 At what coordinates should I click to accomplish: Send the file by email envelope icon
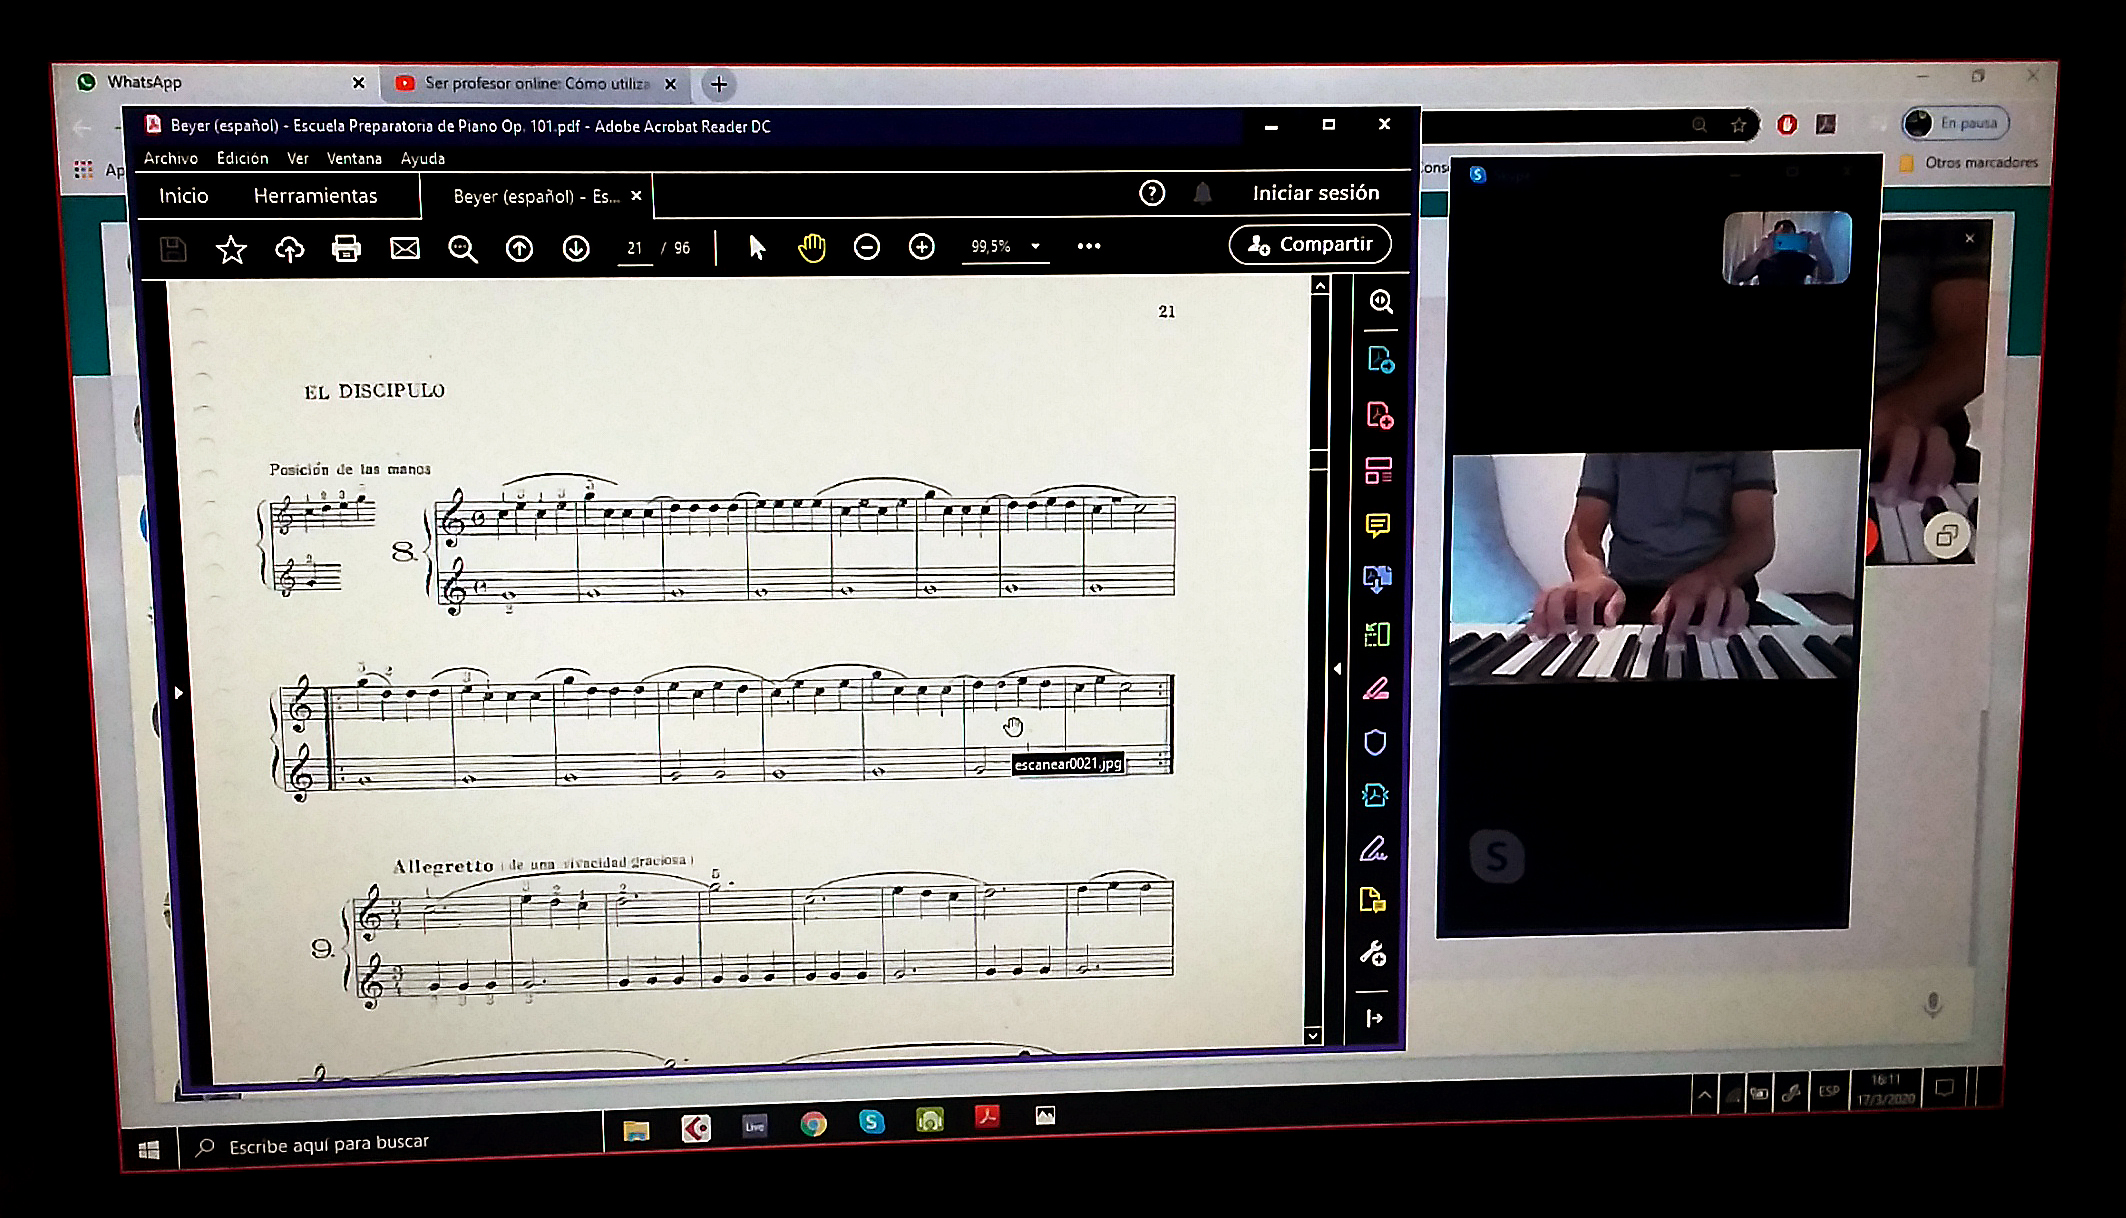click(x=404, y=248)
